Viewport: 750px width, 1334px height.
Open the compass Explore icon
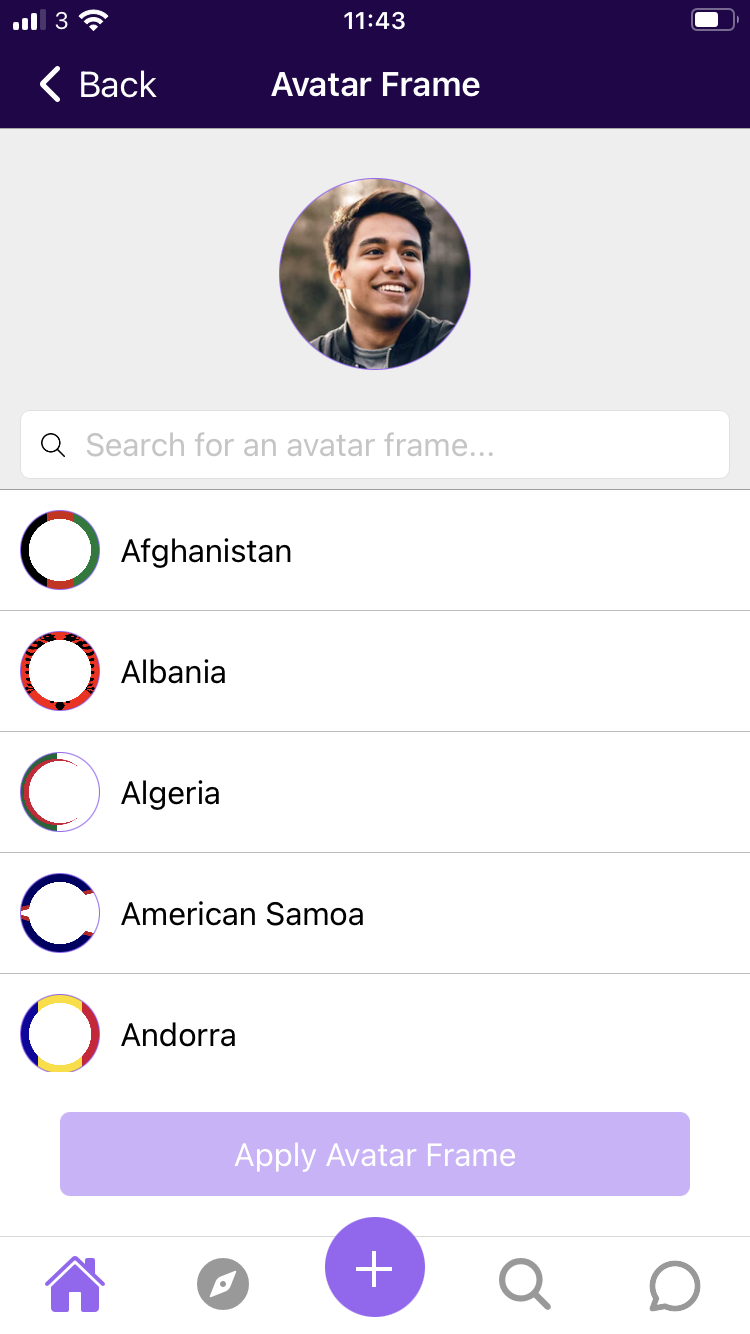223,1284
